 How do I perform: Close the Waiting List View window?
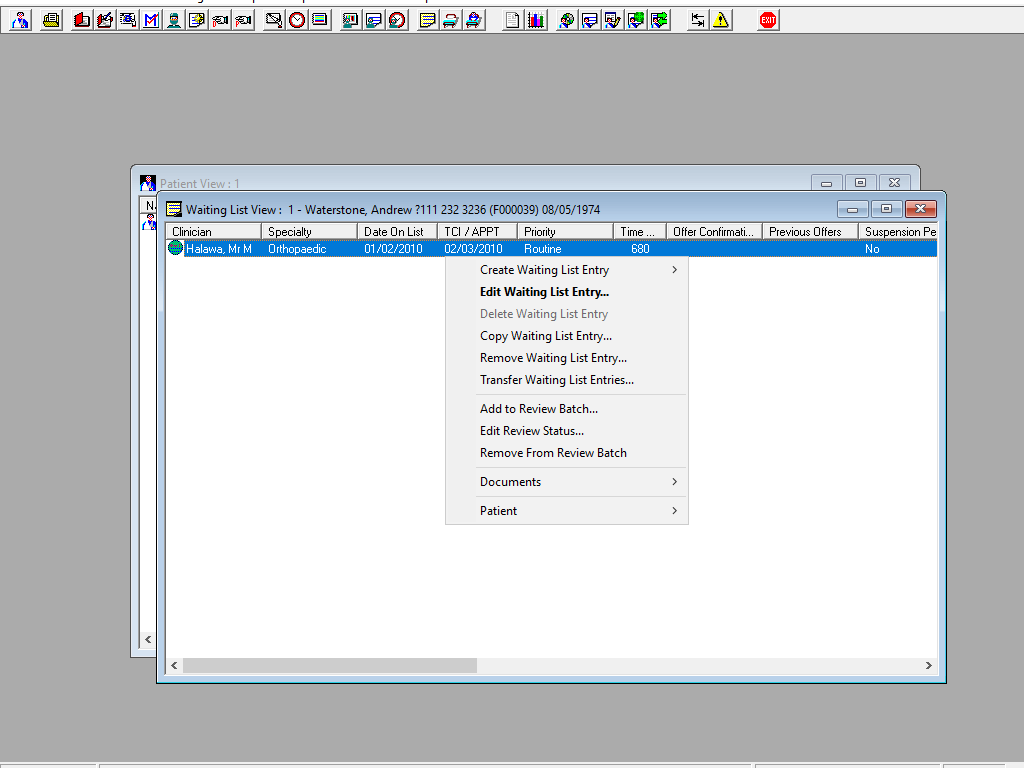click(x=921, y=209)
